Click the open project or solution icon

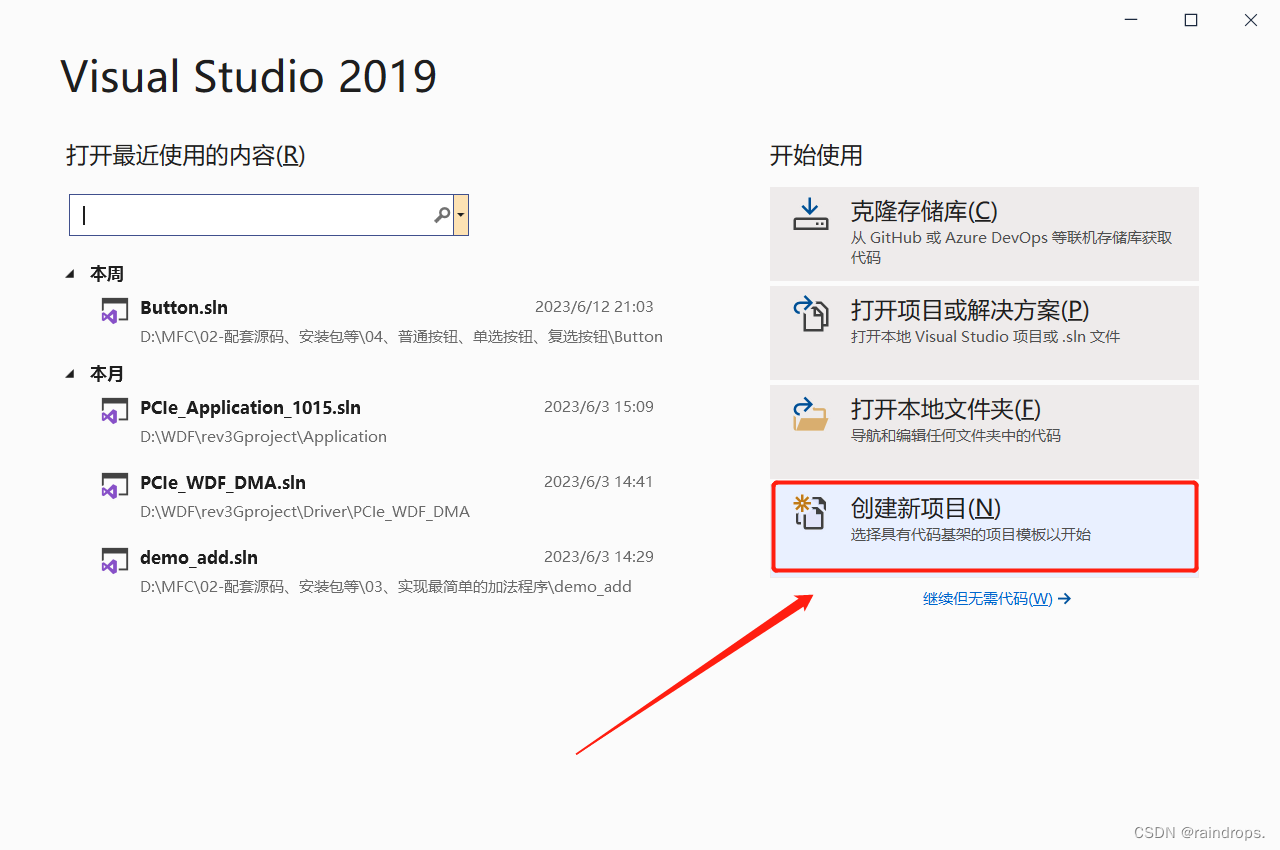tap(811, 313)
